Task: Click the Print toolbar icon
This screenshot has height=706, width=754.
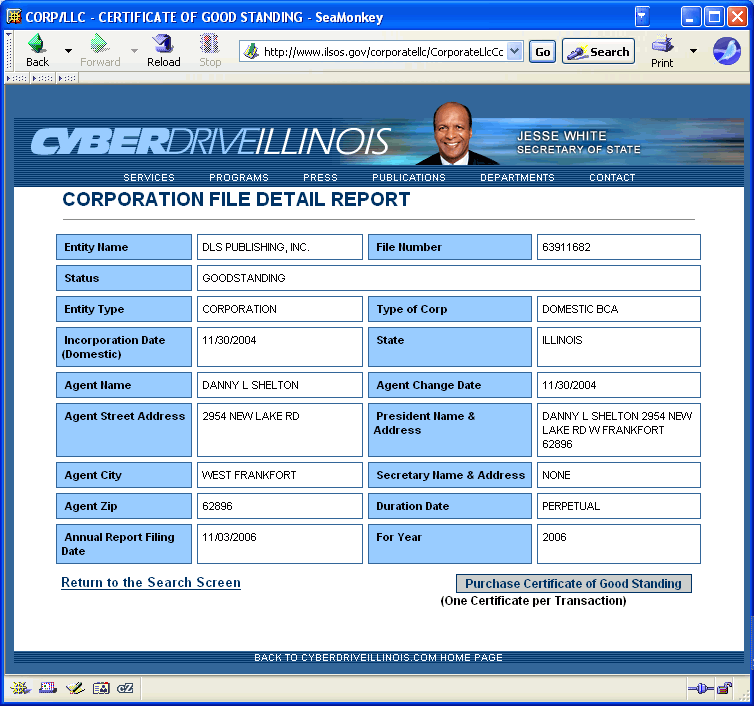Action: [662, 51]
